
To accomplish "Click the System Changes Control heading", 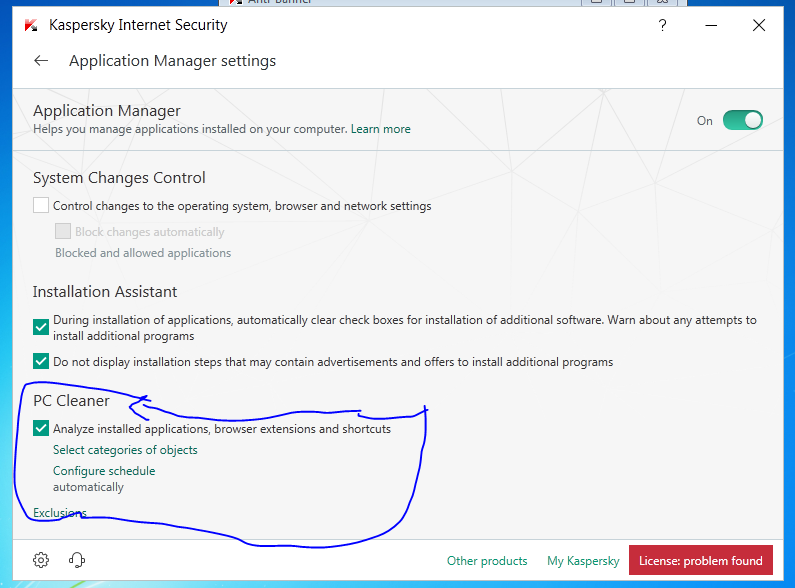I will 119,178.
